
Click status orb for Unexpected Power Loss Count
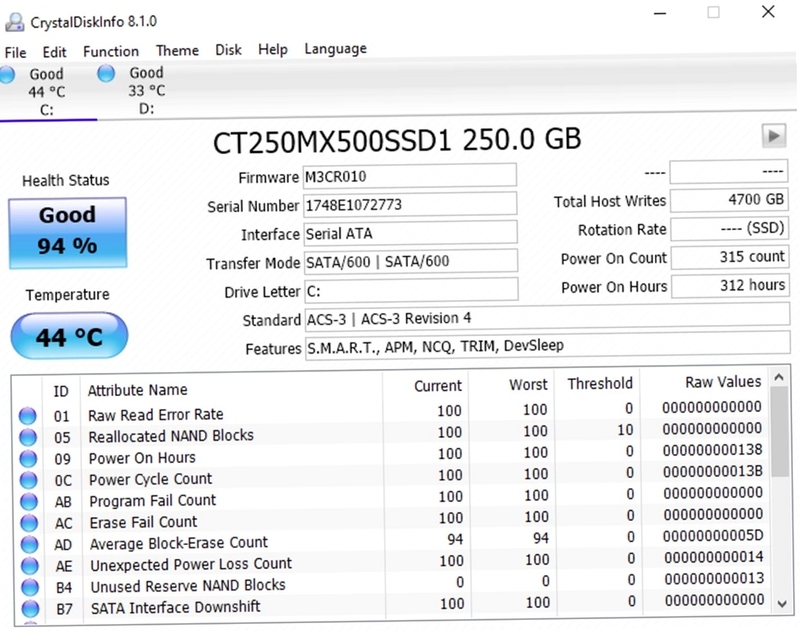tap(30, 566)
